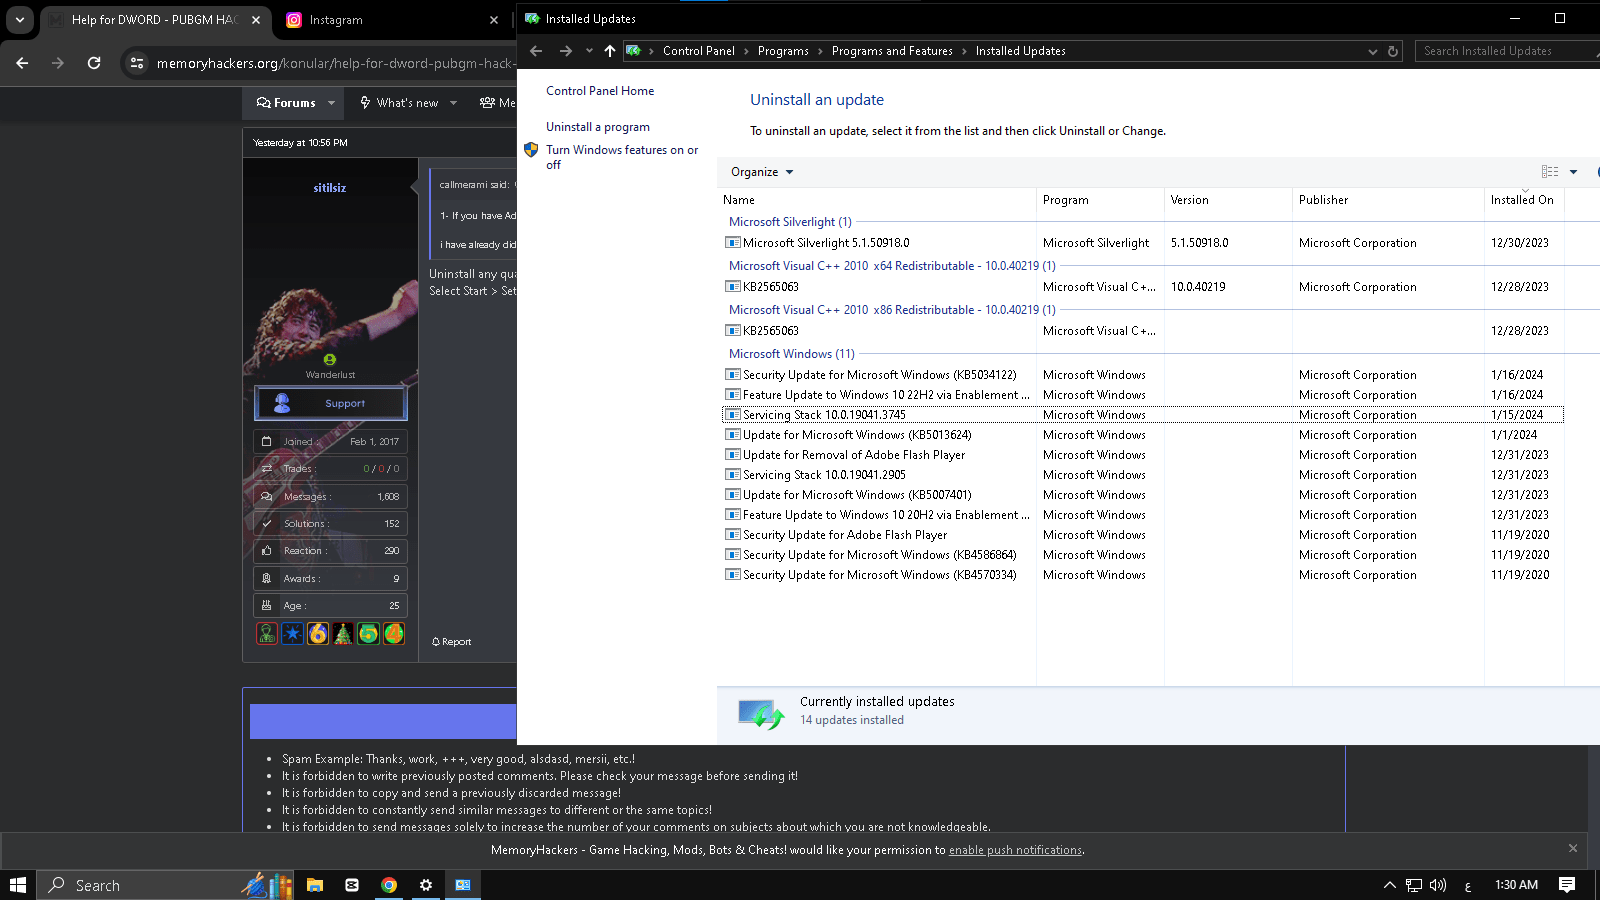1600x900 pixels.
Task: Open Chrome from taskbar
Action: (x=389, y=885)
